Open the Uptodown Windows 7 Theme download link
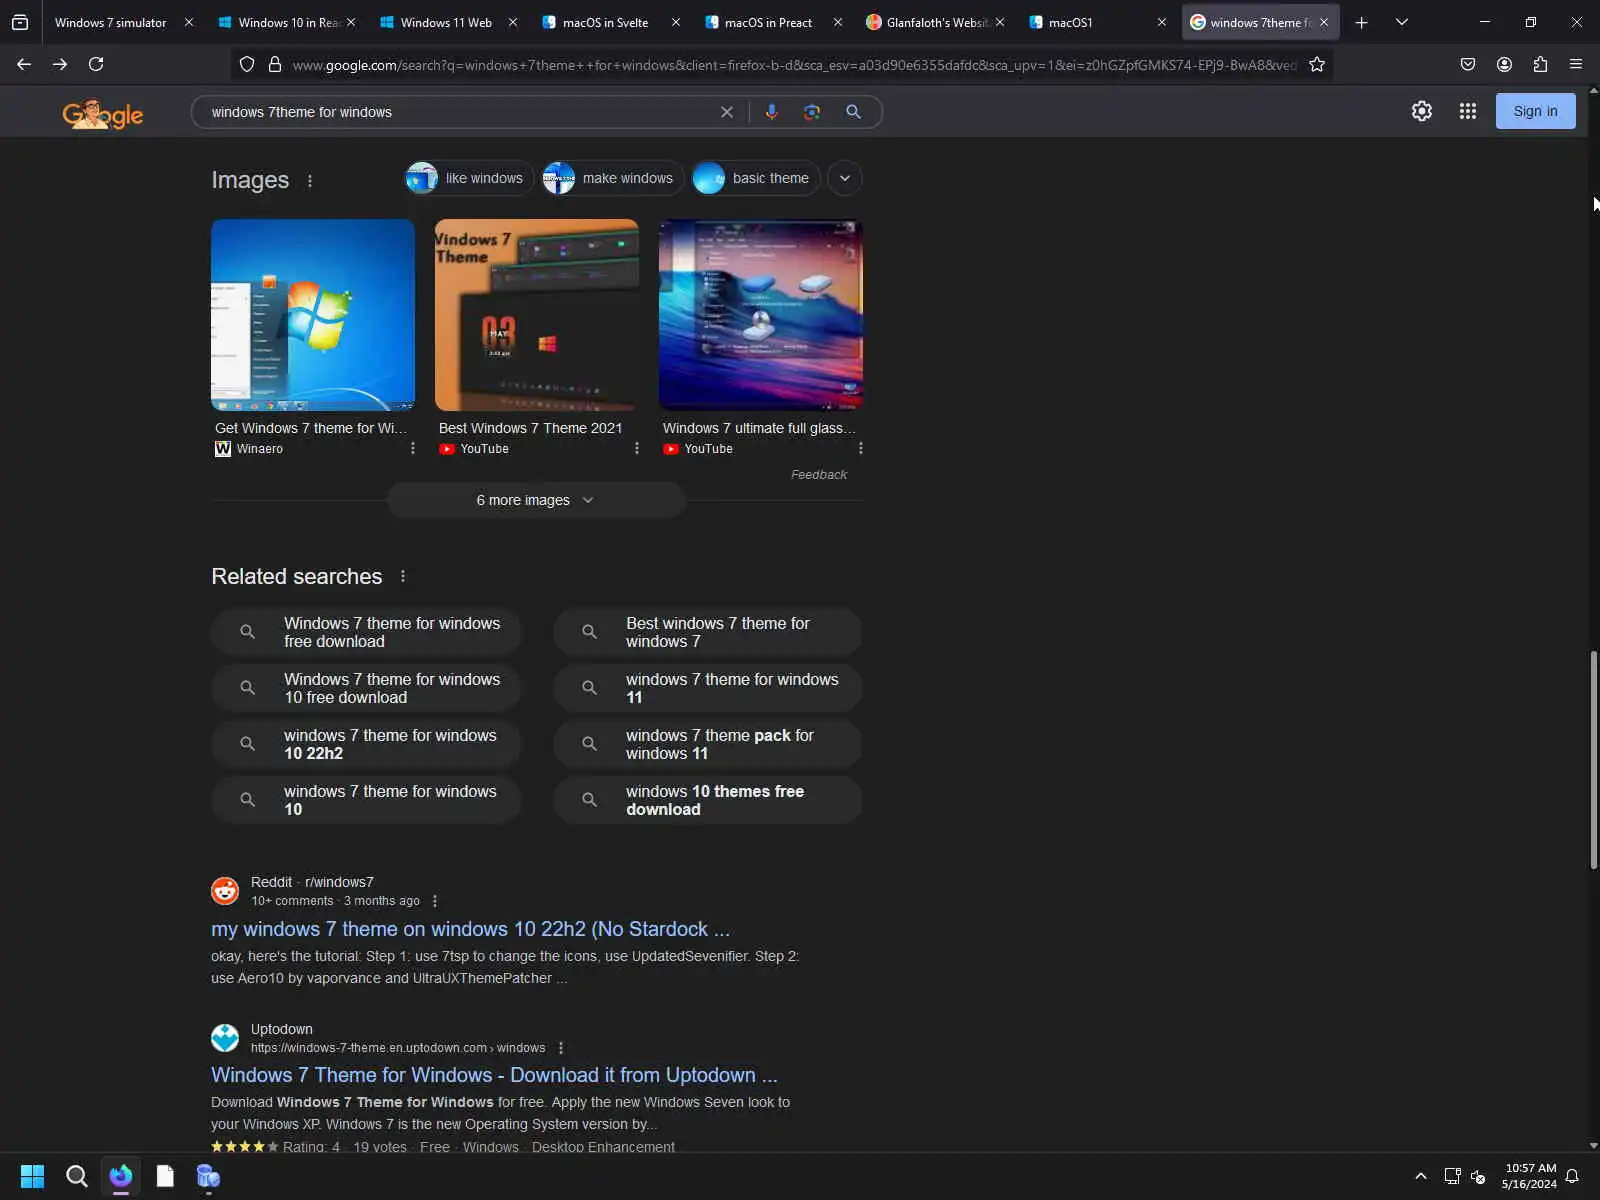Image resolution: width=1600 pixels, height=1200 pixels. point(494,1075)
